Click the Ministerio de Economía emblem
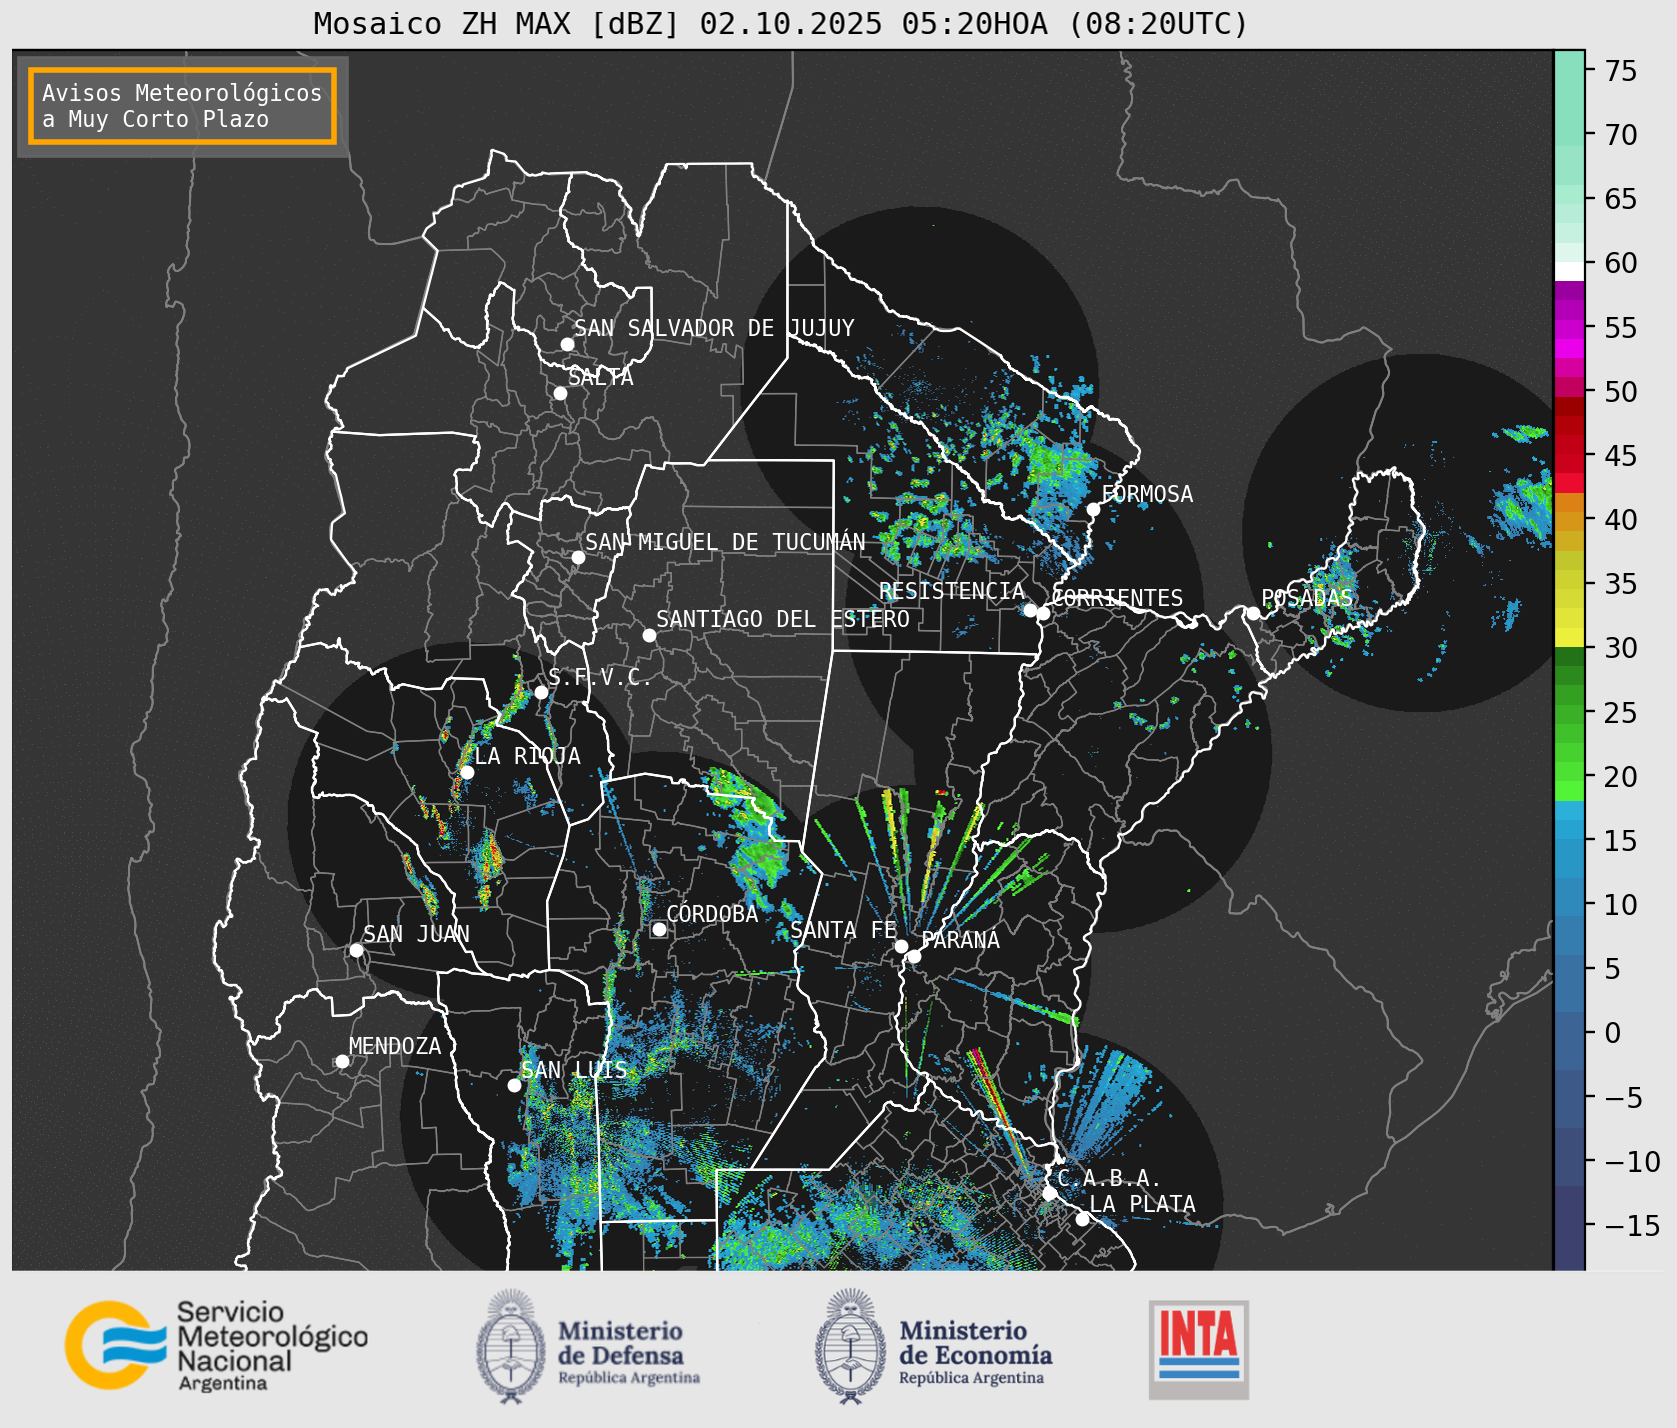1677x1428 pixels. pos(851,1346)
